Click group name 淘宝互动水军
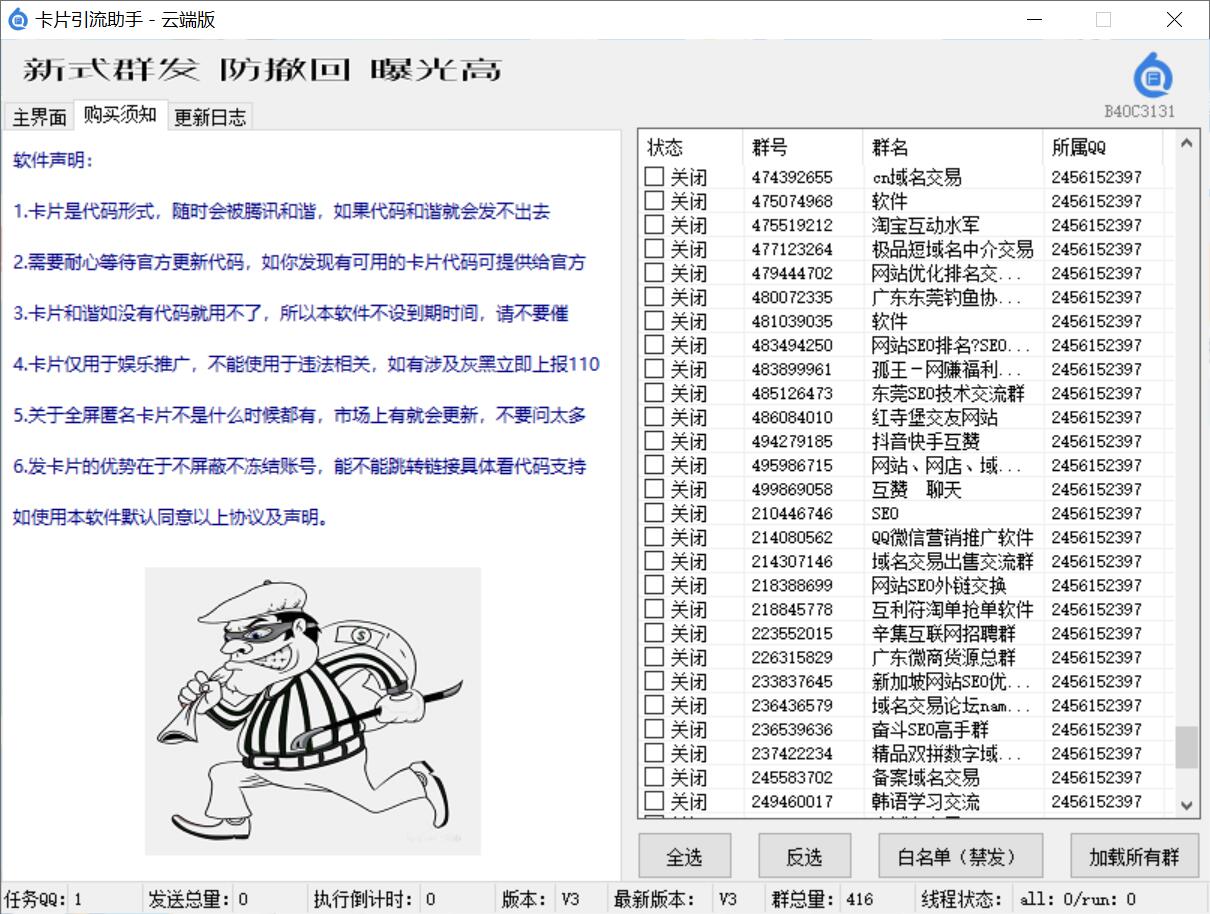 pos(926,225)
